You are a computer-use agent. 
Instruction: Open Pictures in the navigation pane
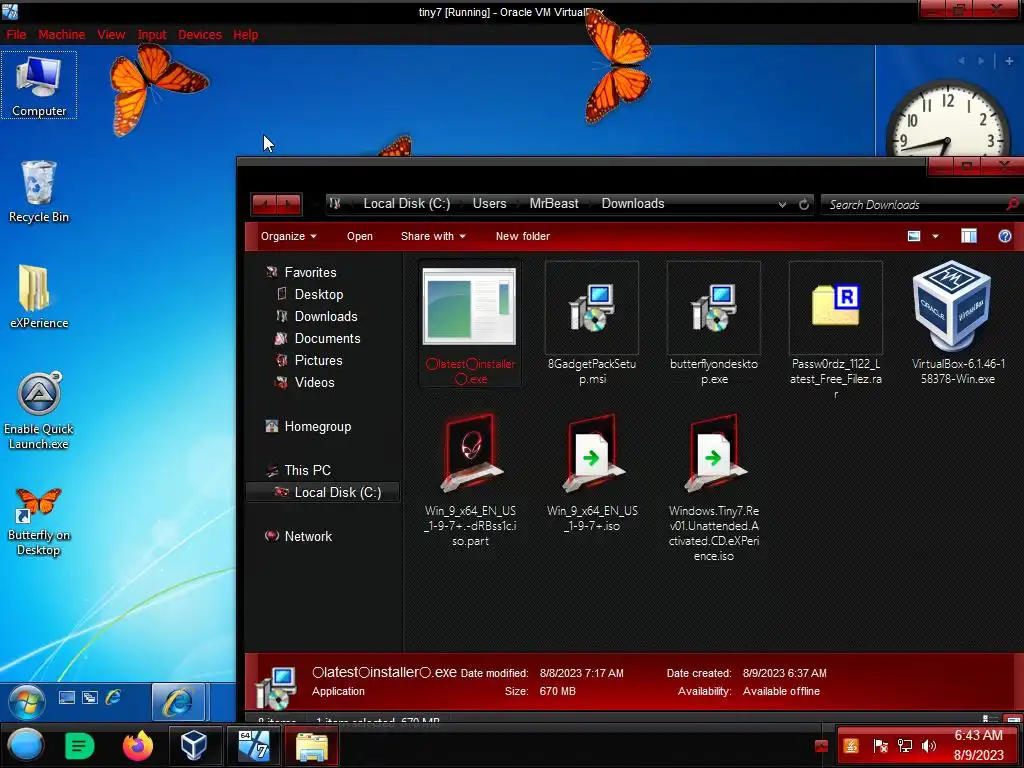[x=318, y=360]
